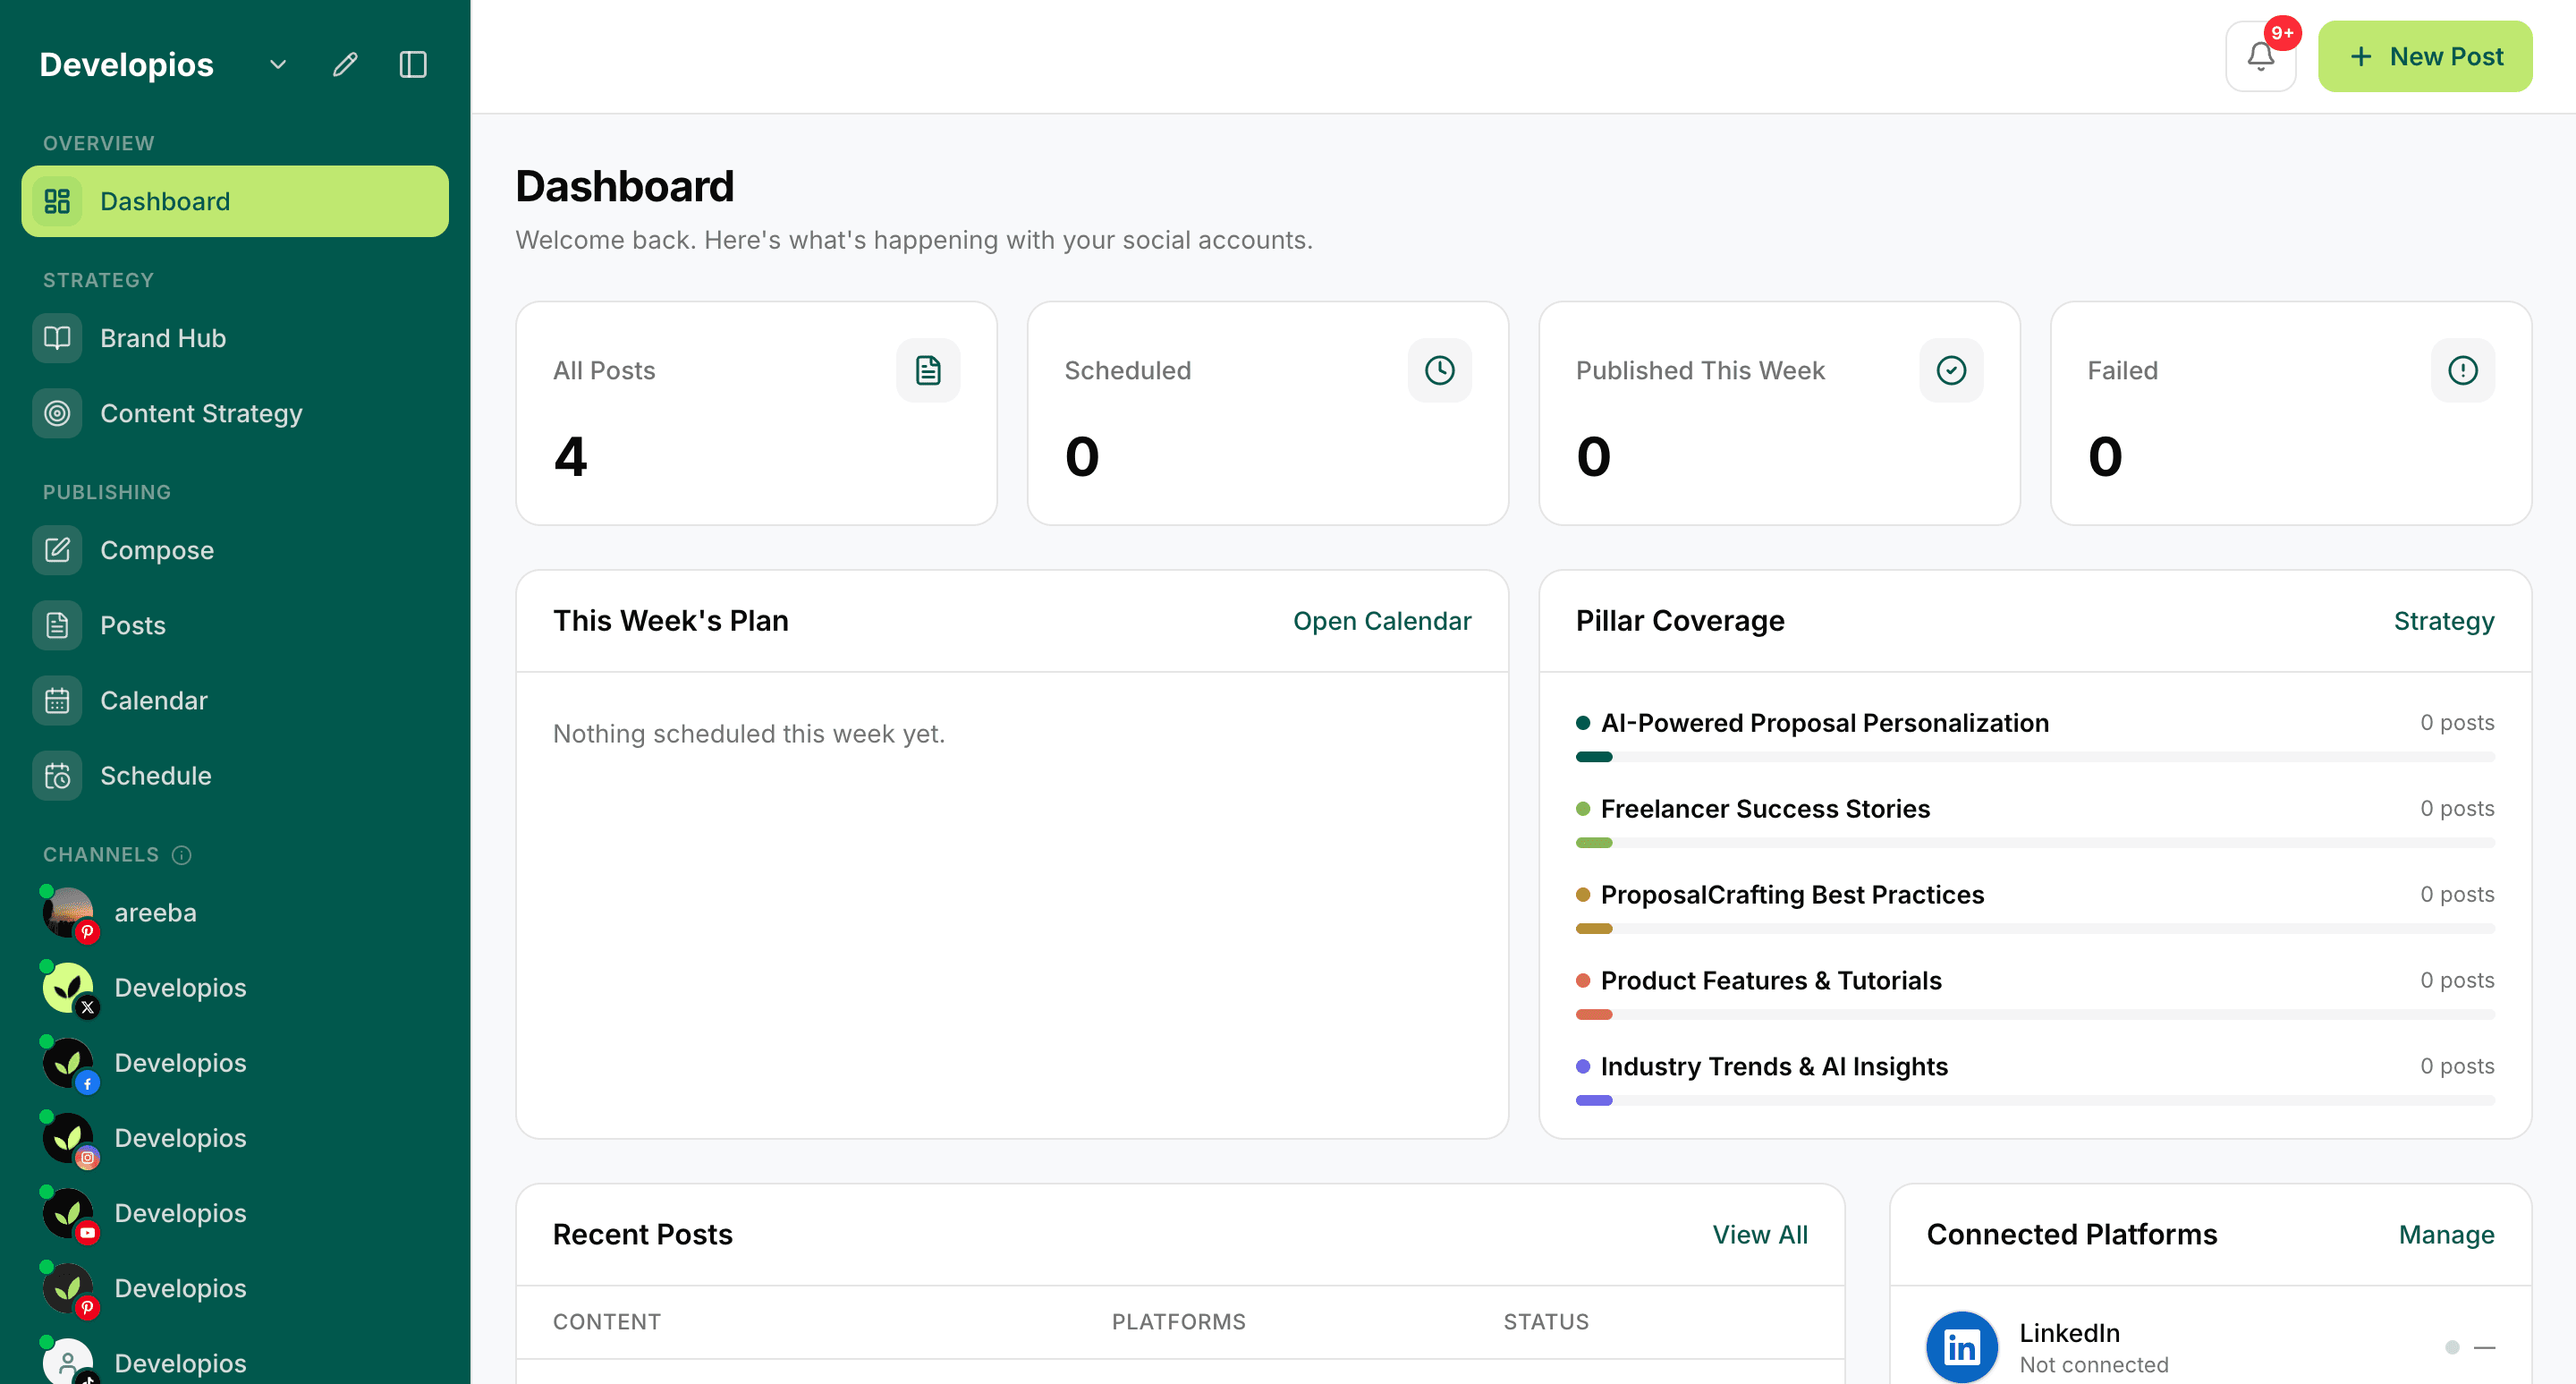Click the Industry Trends & AI Insights pillar

1774,1066
